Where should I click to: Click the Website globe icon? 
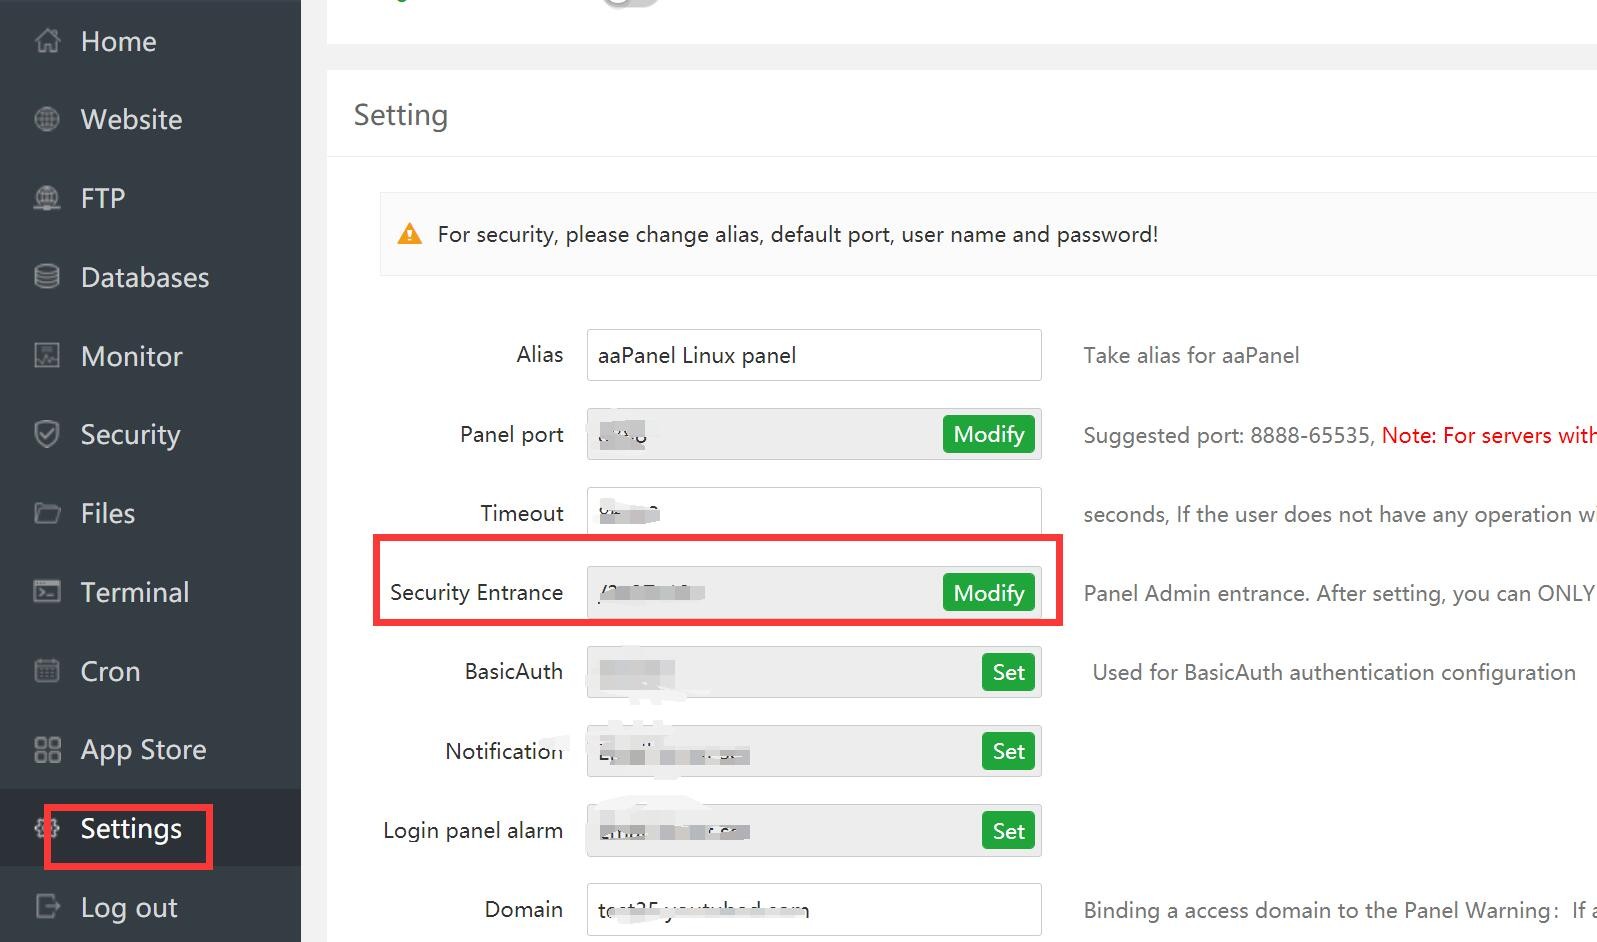click(47, 119)
